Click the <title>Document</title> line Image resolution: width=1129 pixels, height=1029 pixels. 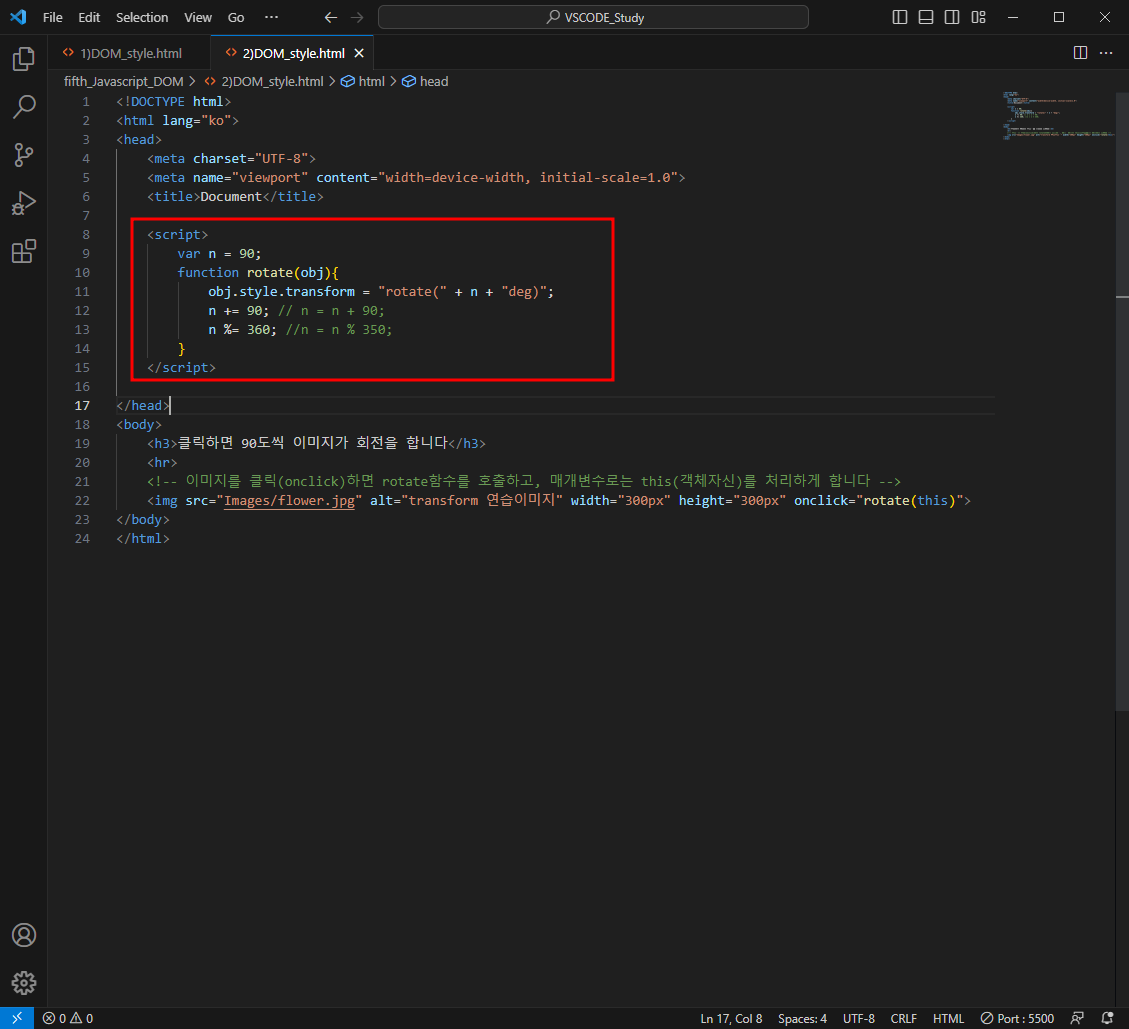[x=235, y=197]
